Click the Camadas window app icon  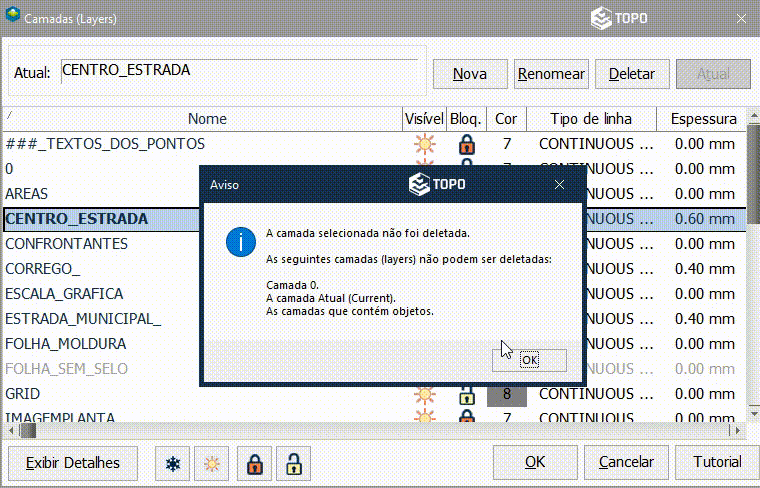click(13, 14)
